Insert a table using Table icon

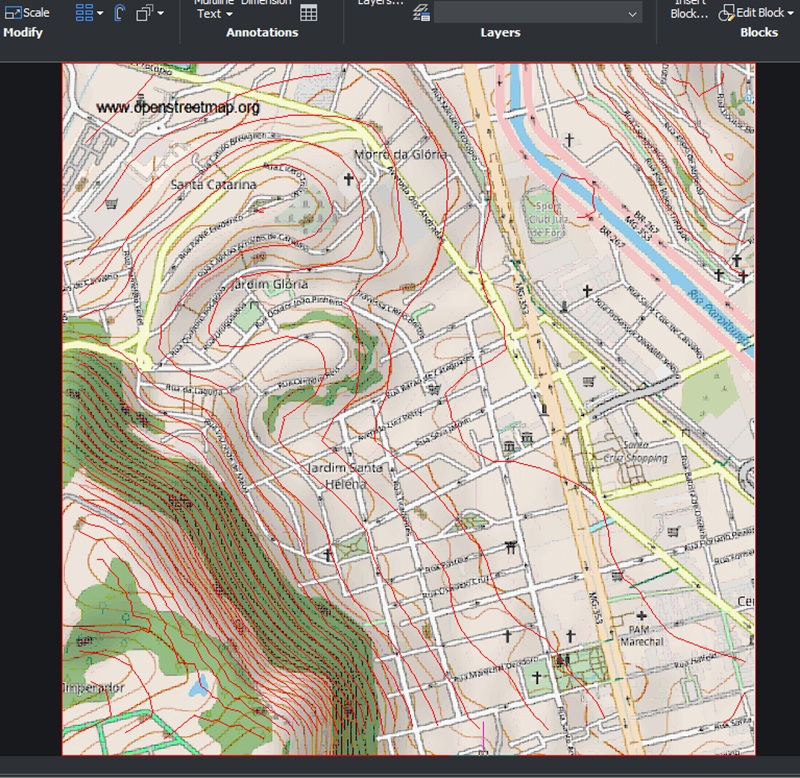point(309,13)
